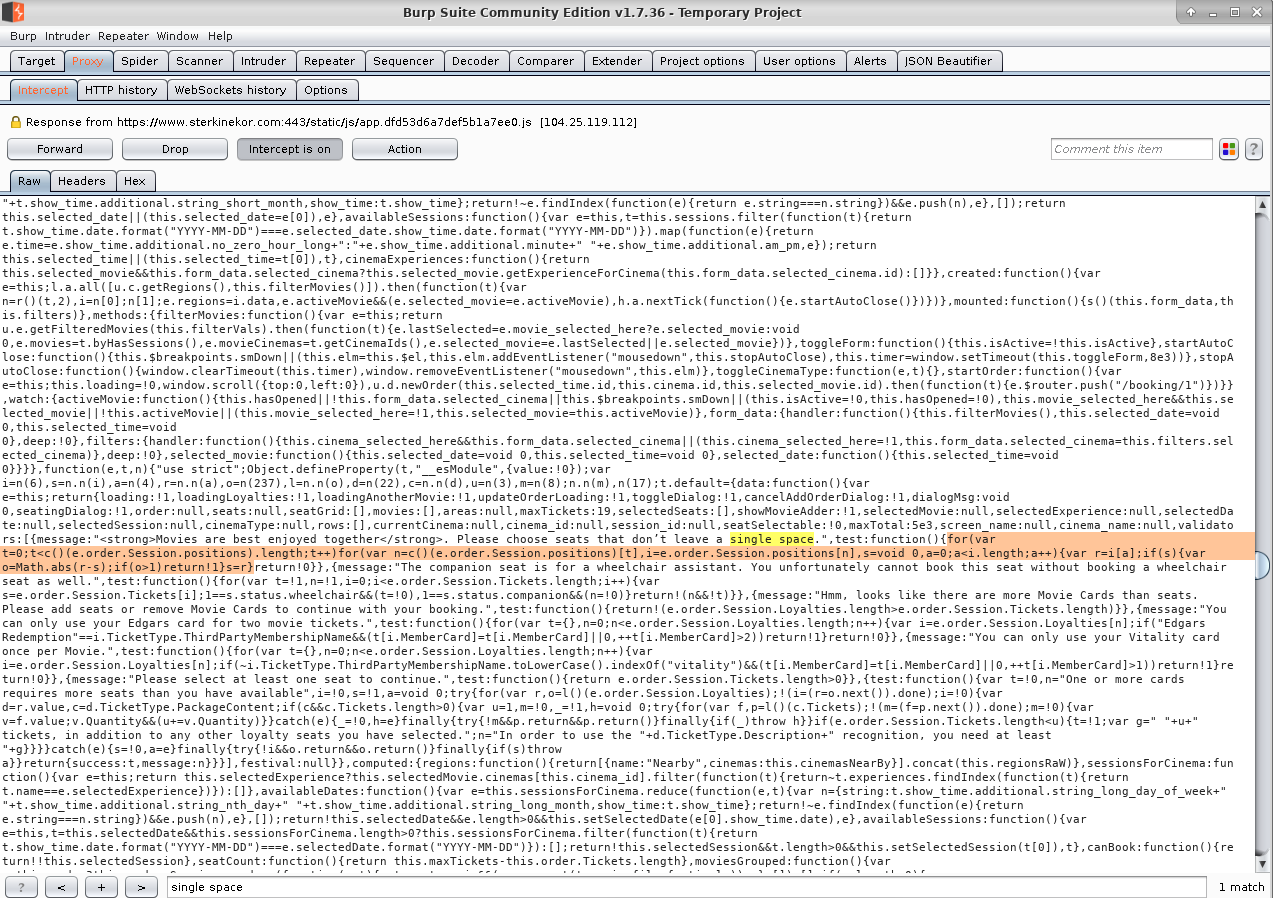
Task: Click the search field containing 'single space'
Action: click(x=685, y=887)
